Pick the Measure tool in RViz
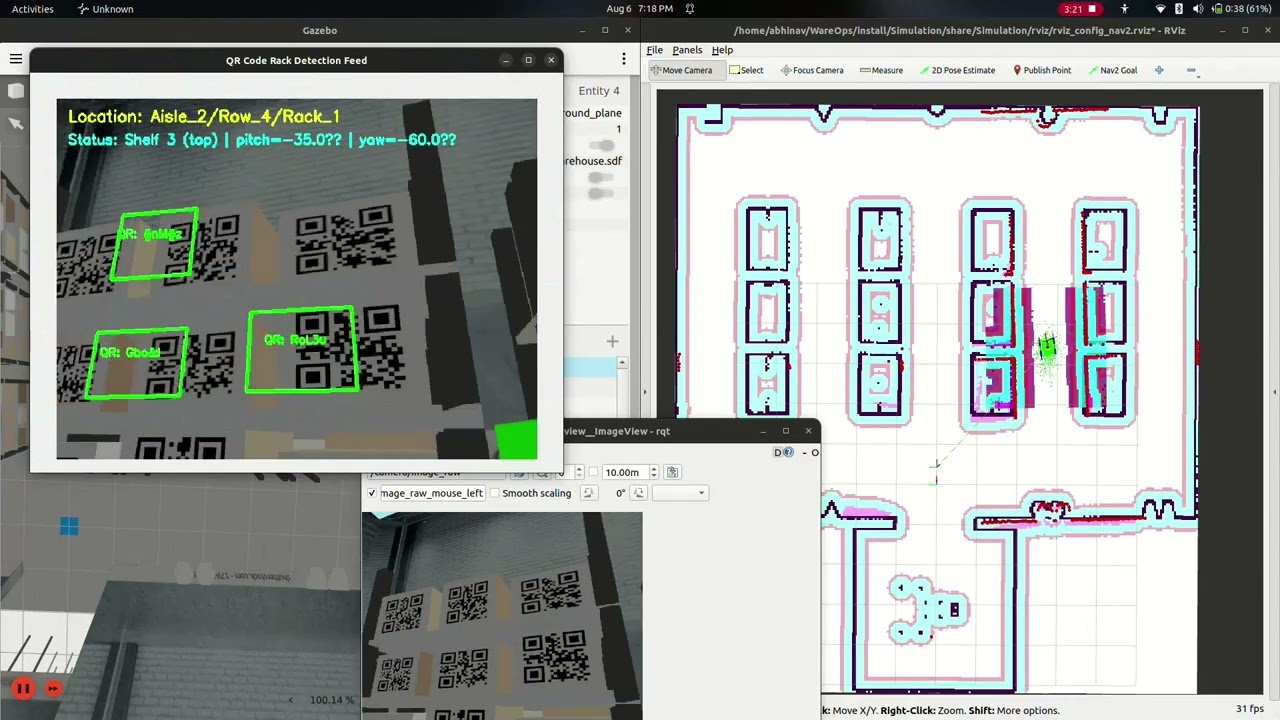 pos(881,70)
